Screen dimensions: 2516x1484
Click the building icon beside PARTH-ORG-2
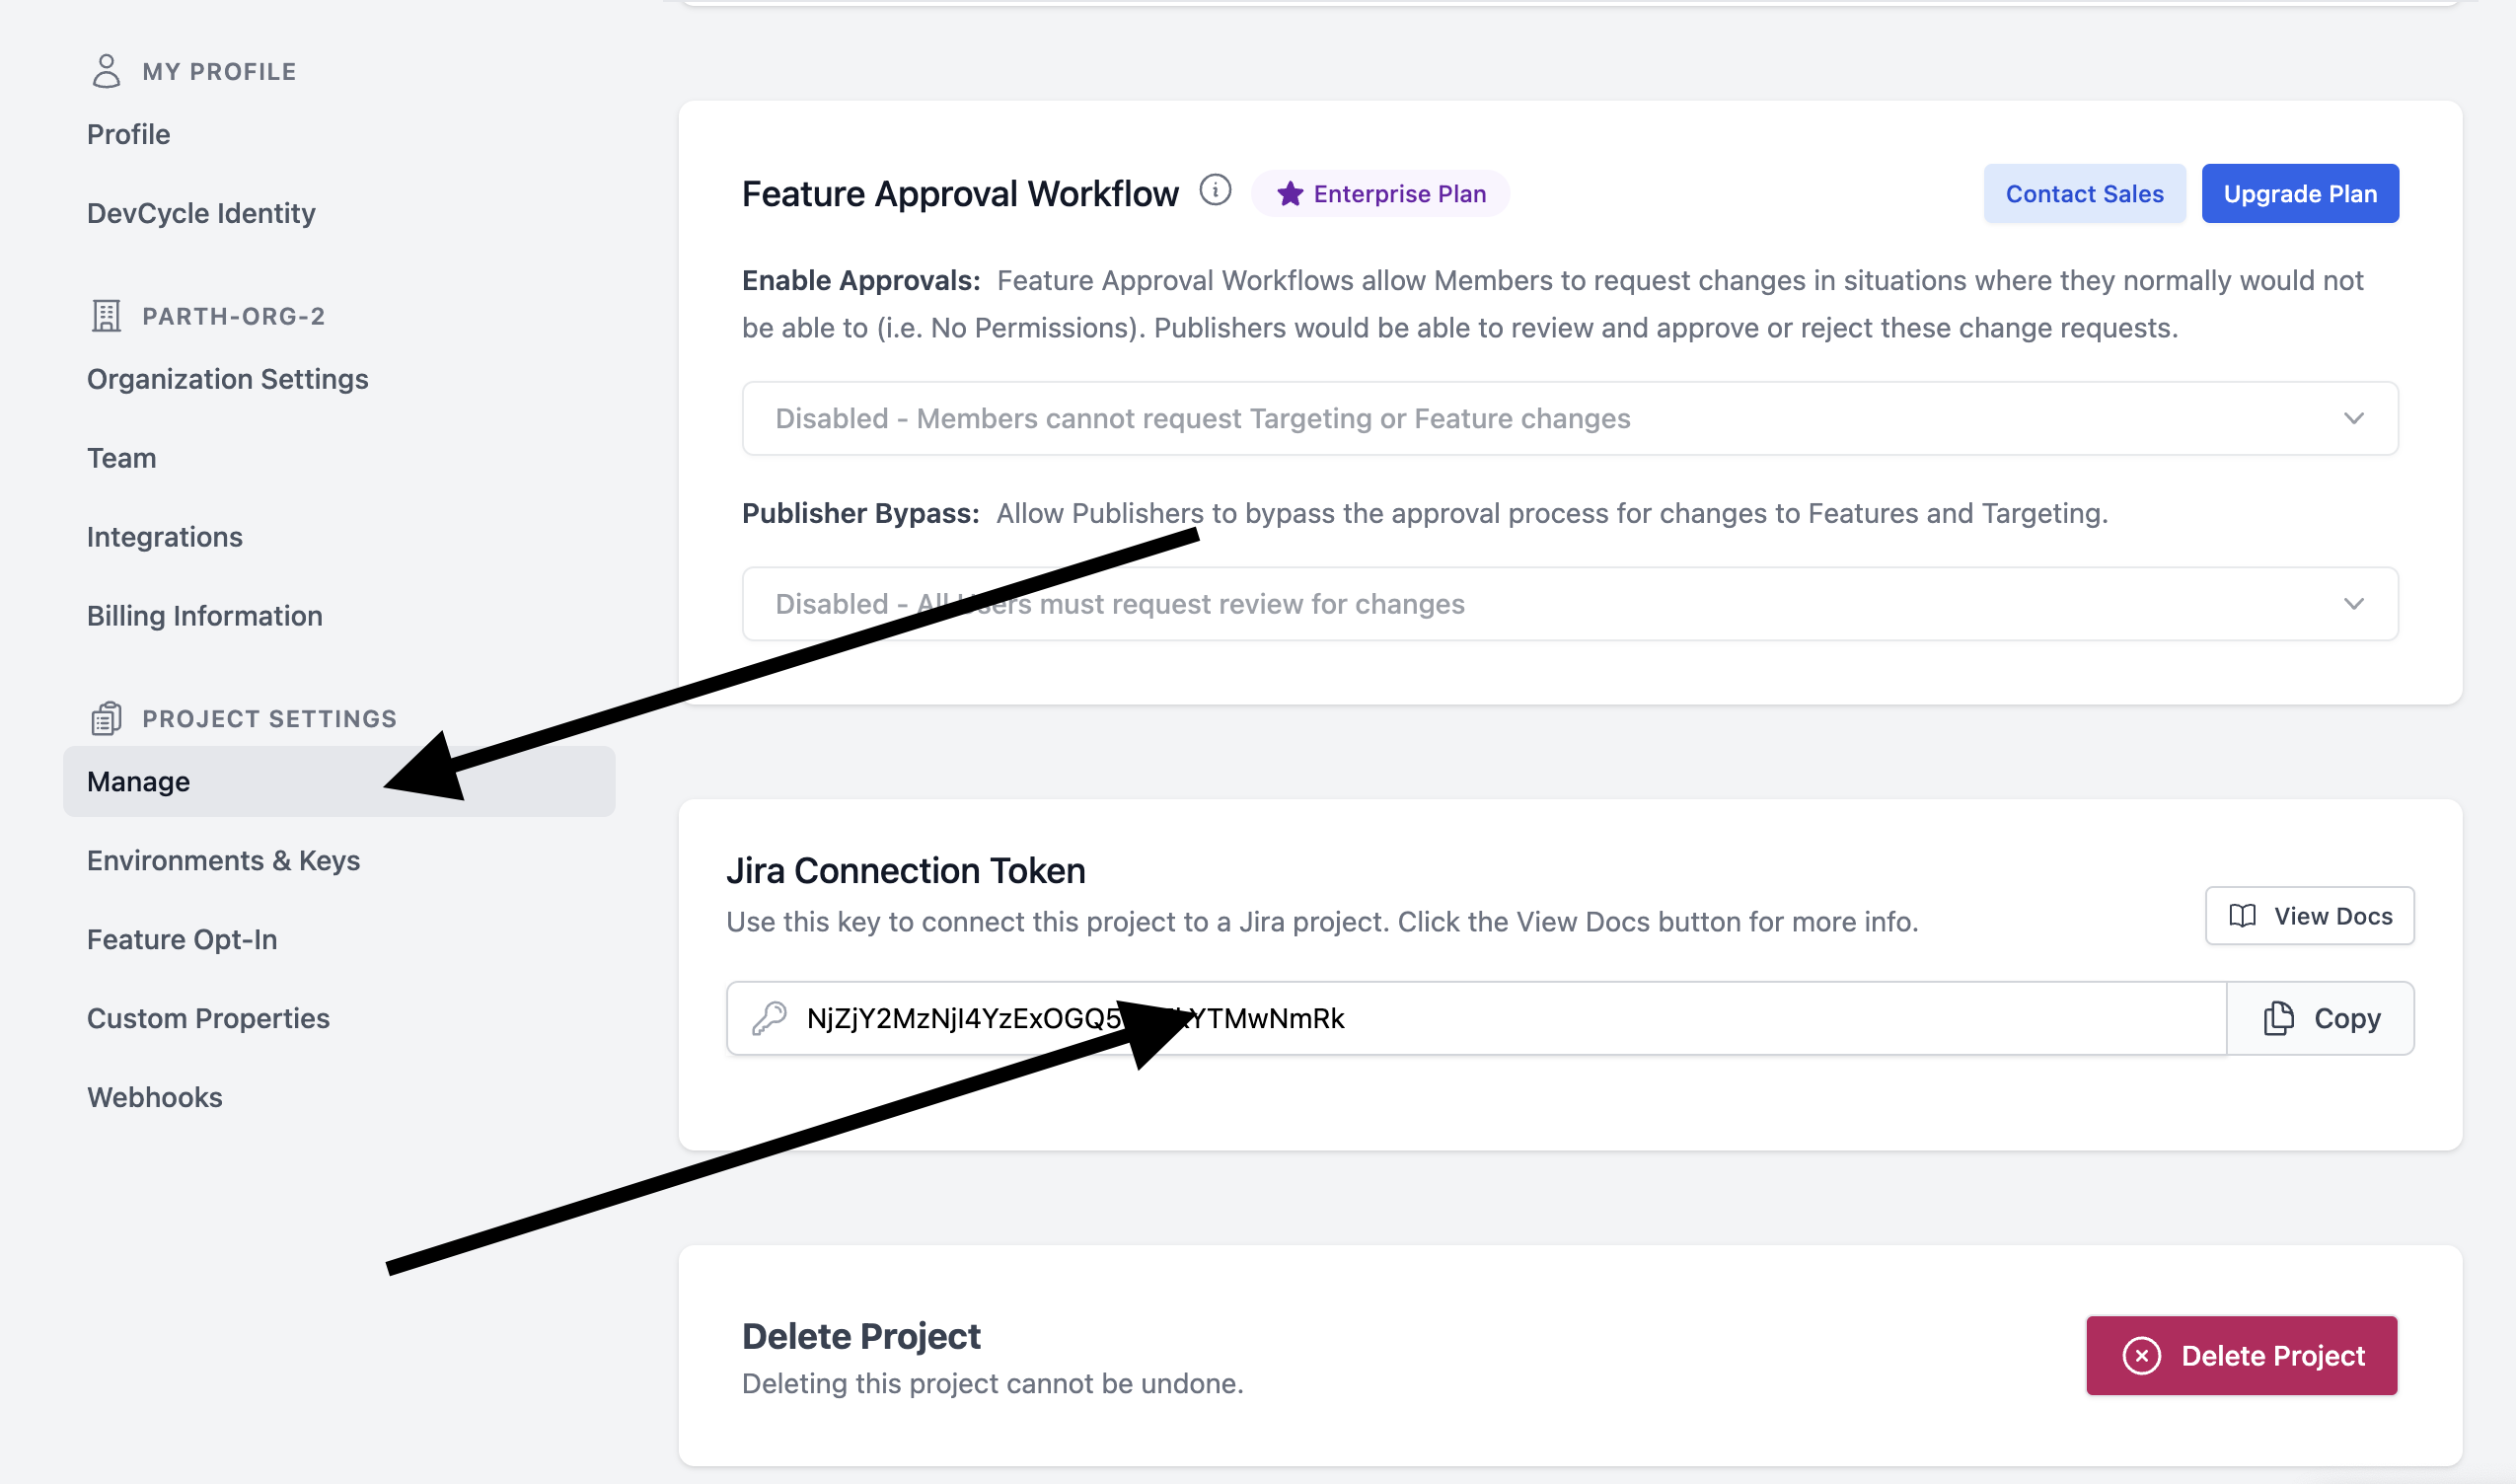[x=105, y=315]
